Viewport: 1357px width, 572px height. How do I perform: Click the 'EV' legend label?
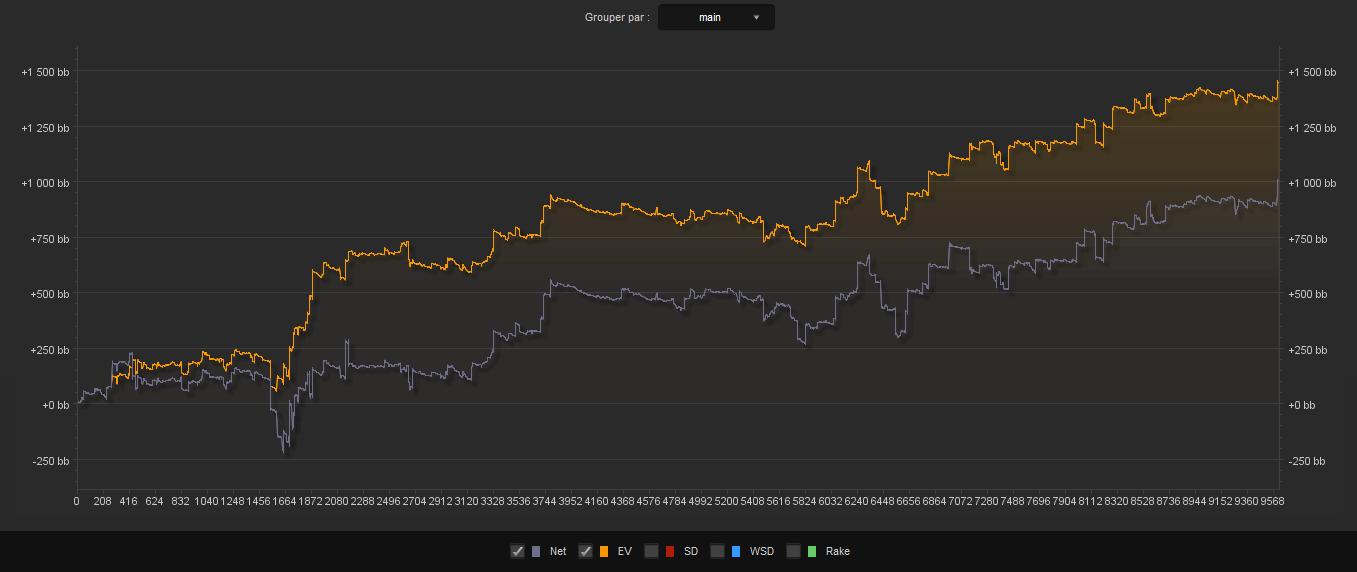point(624,551)
